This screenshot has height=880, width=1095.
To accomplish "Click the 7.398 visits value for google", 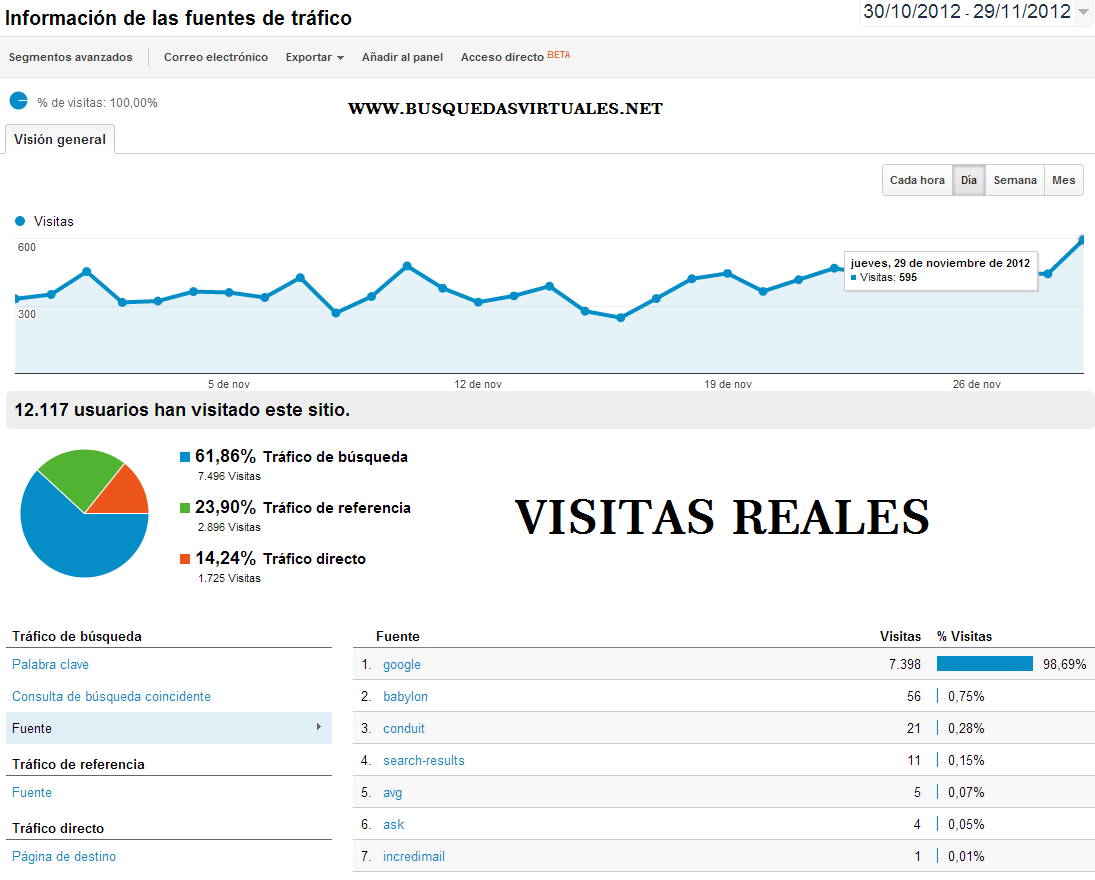I will (904, 664).
